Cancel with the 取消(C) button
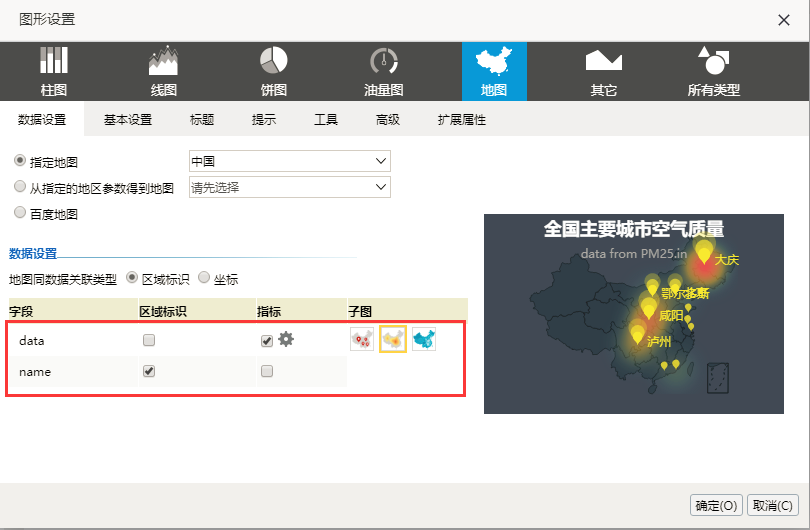 click(773, 505)
